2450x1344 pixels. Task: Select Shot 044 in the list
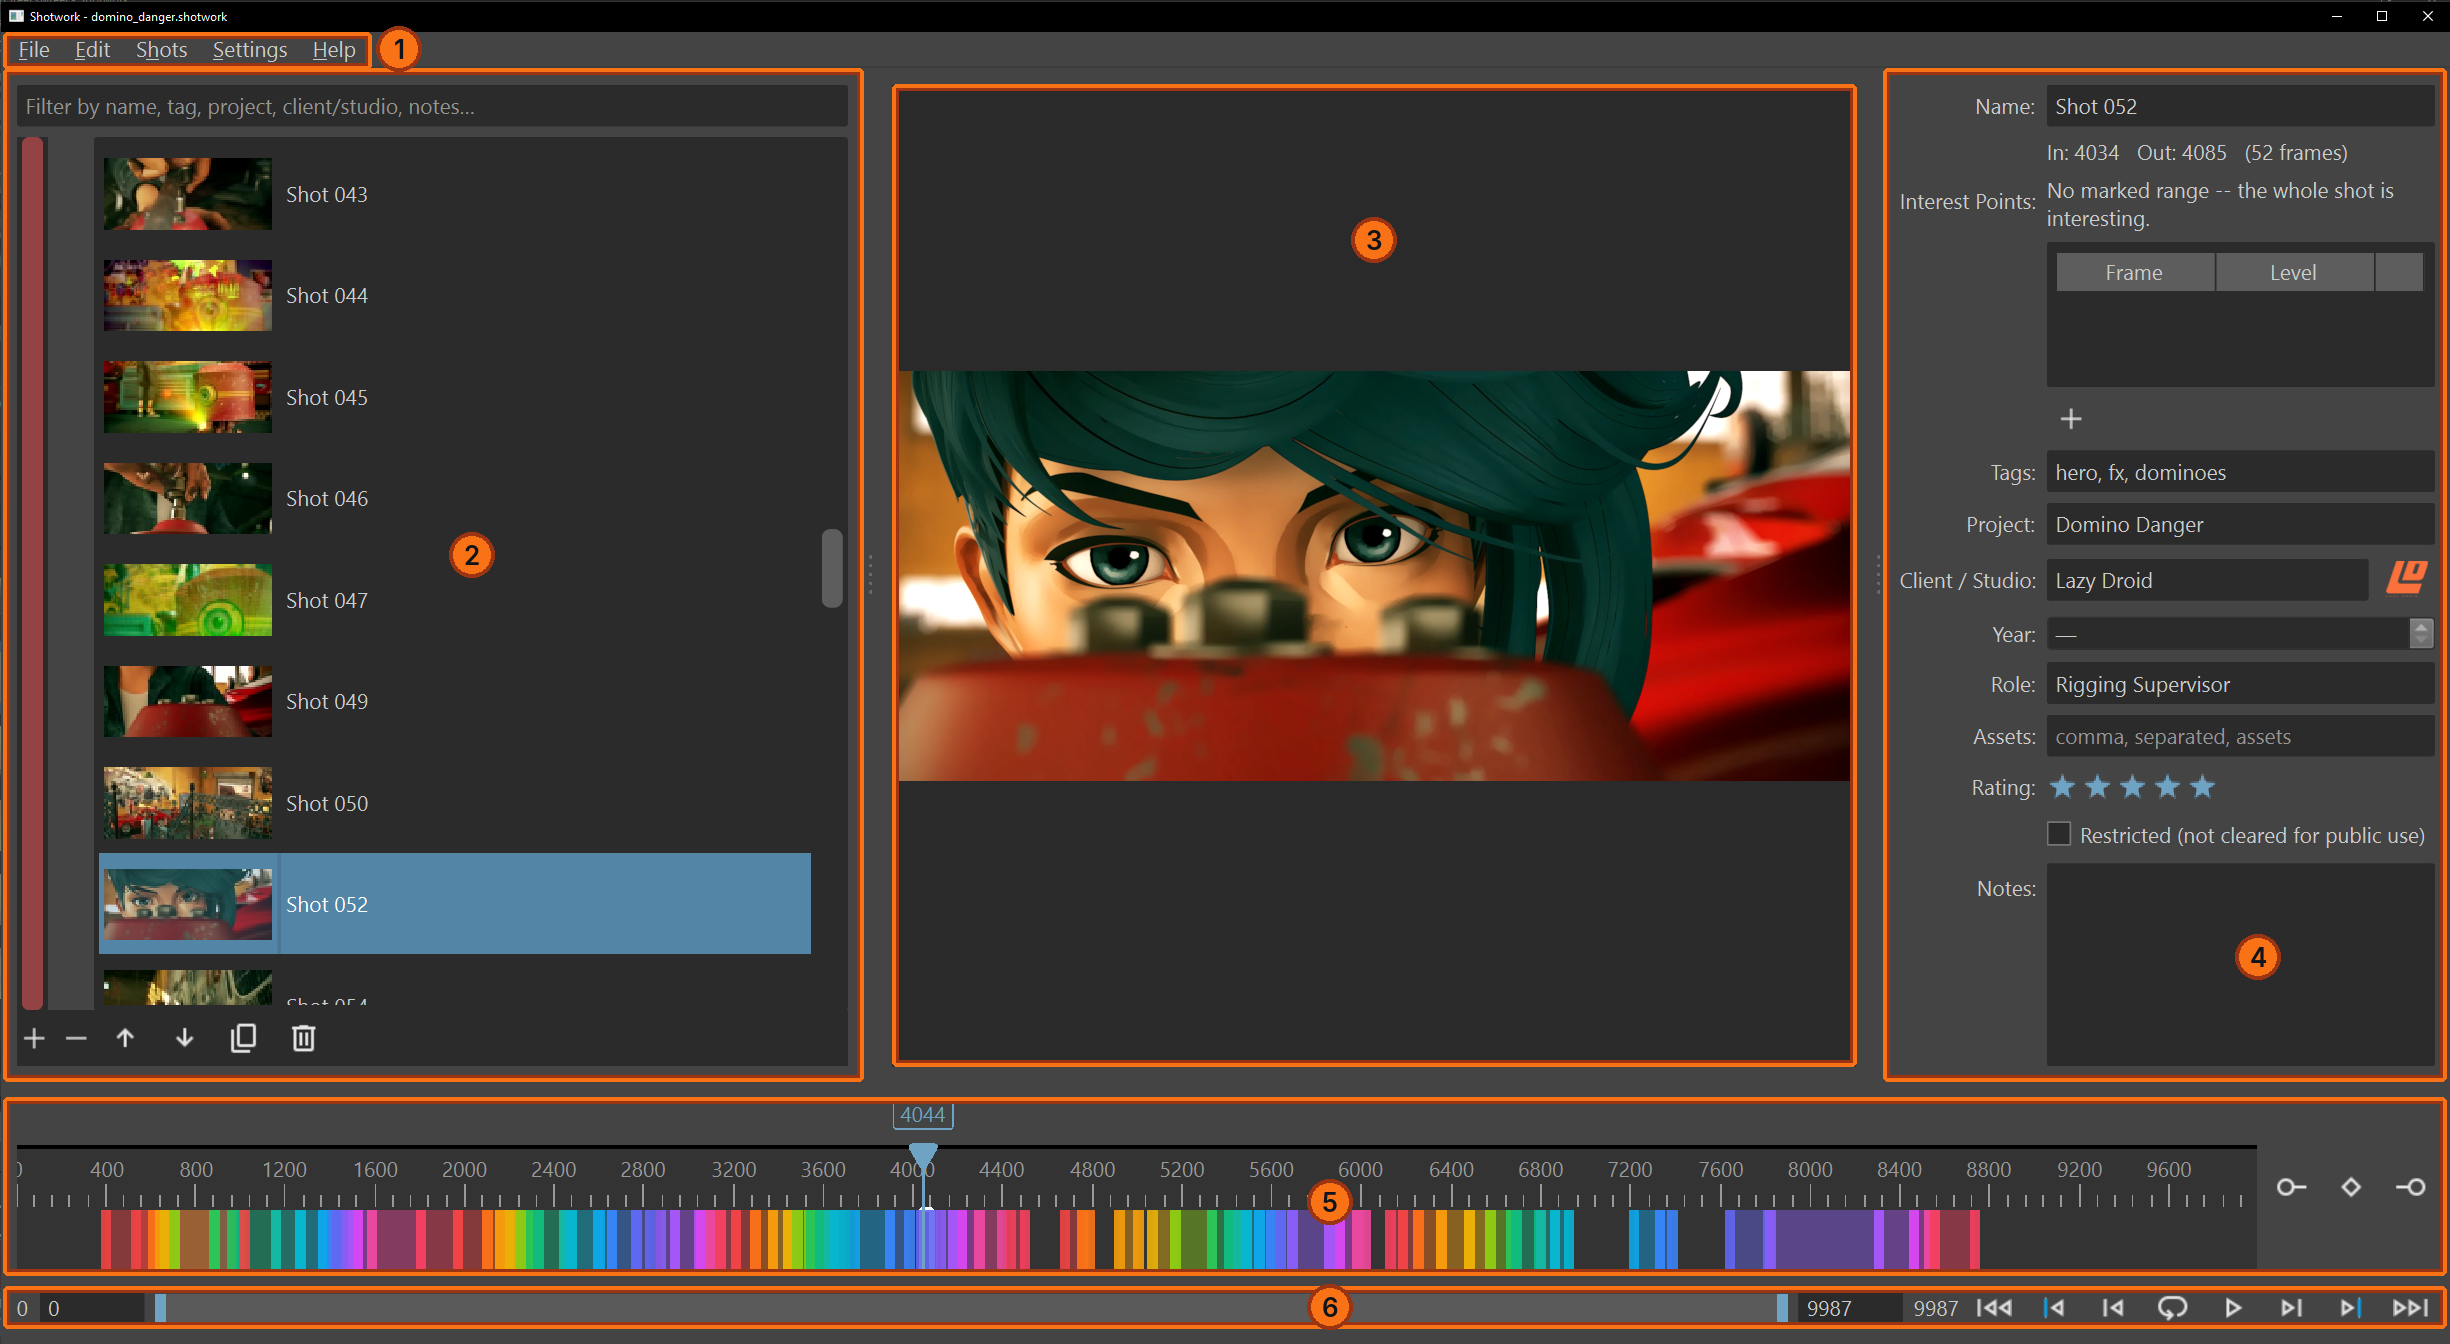point(455,295)
